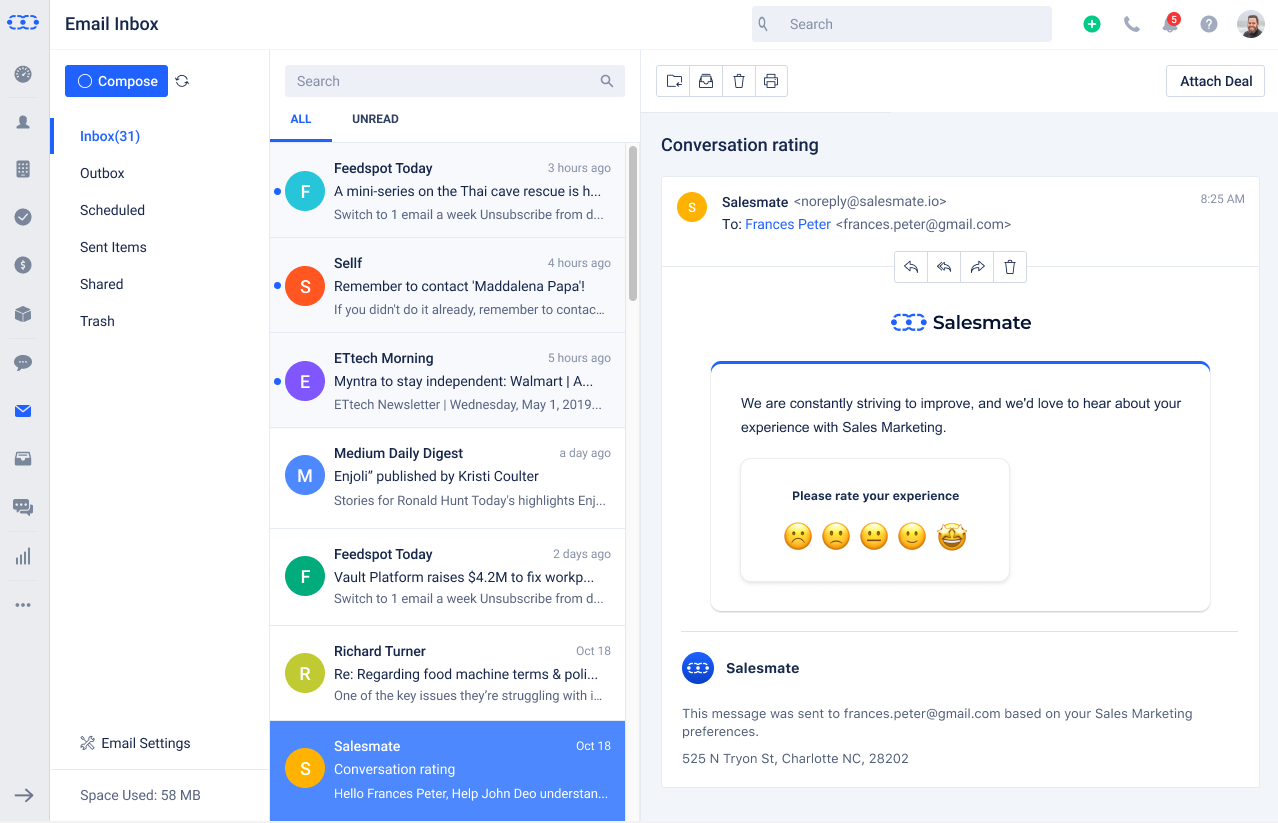Forward the Salesmate message

coord(977,267)
